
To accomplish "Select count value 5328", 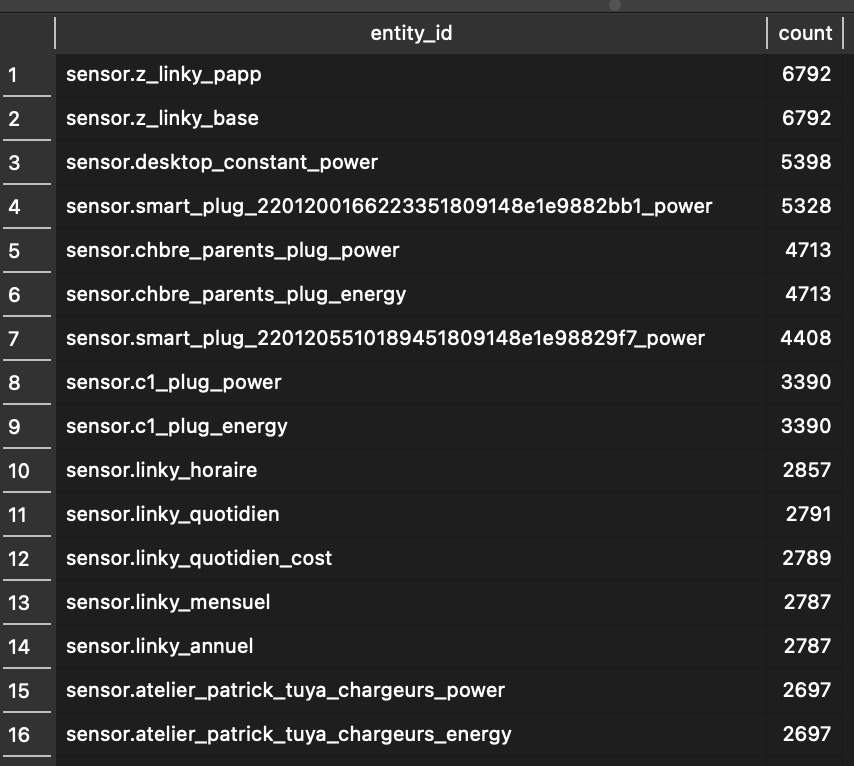I will [804, 206].
